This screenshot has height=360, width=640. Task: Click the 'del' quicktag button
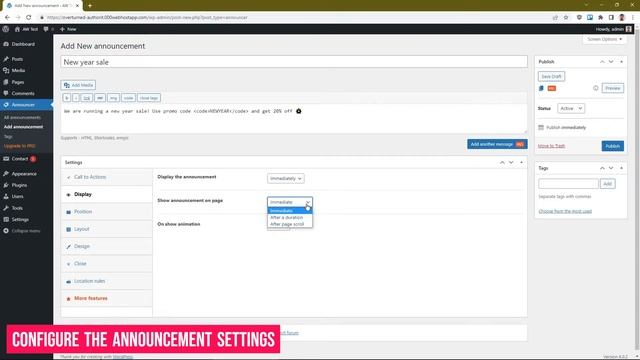tap(100, 98)
